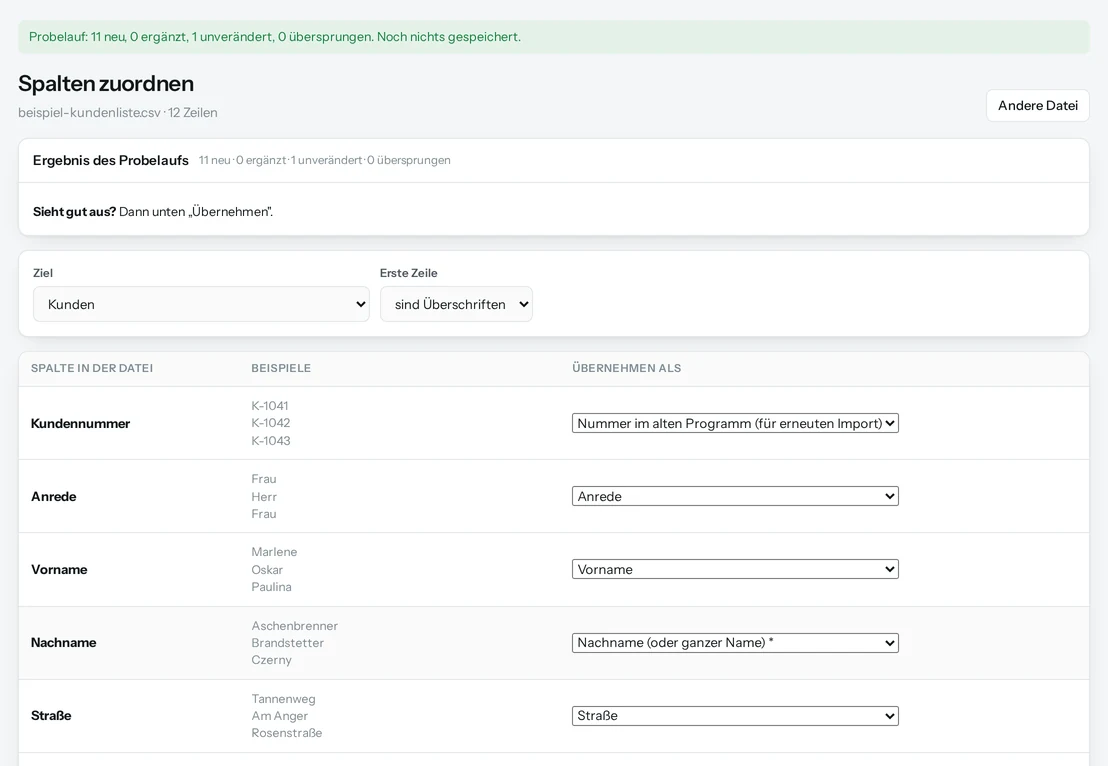Click the "Nachname" row label

(64, 642)
